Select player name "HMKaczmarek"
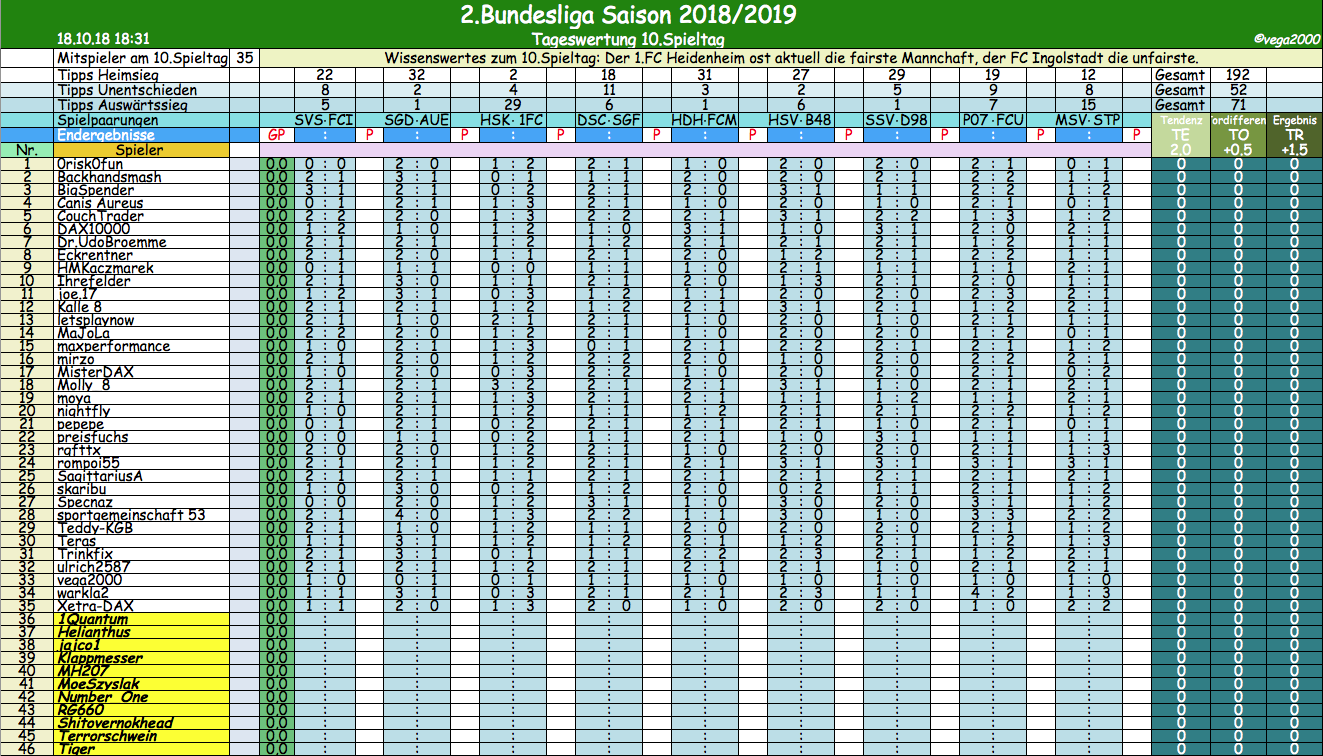Viewport: 1323px width, 756px height. click(x=105, y=268)
